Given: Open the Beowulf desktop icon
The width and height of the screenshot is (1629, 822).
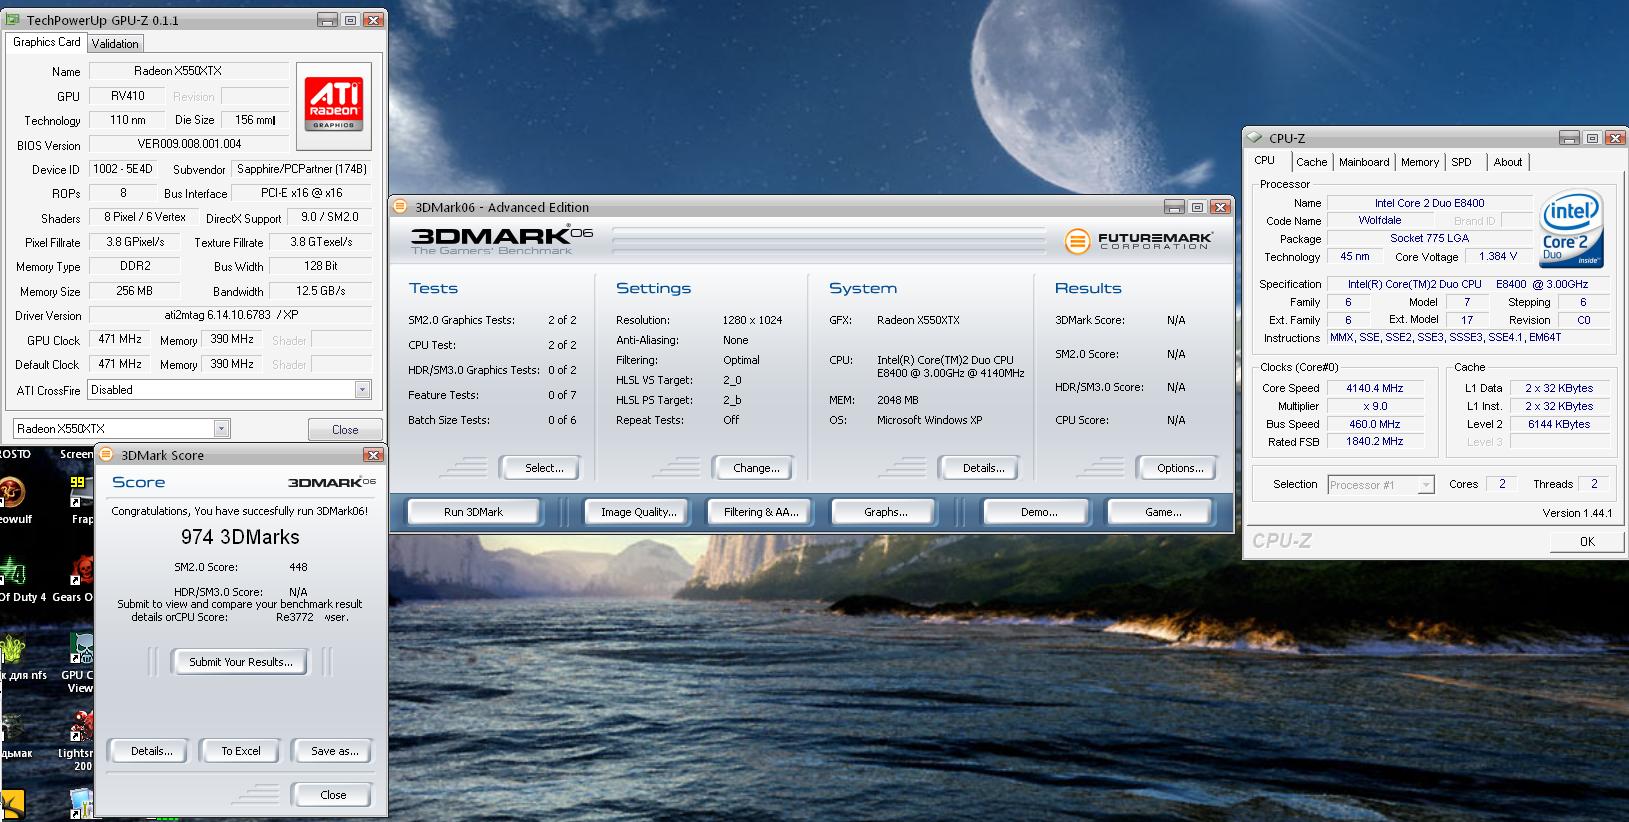Looking at the screenshot, I should 15,499.
